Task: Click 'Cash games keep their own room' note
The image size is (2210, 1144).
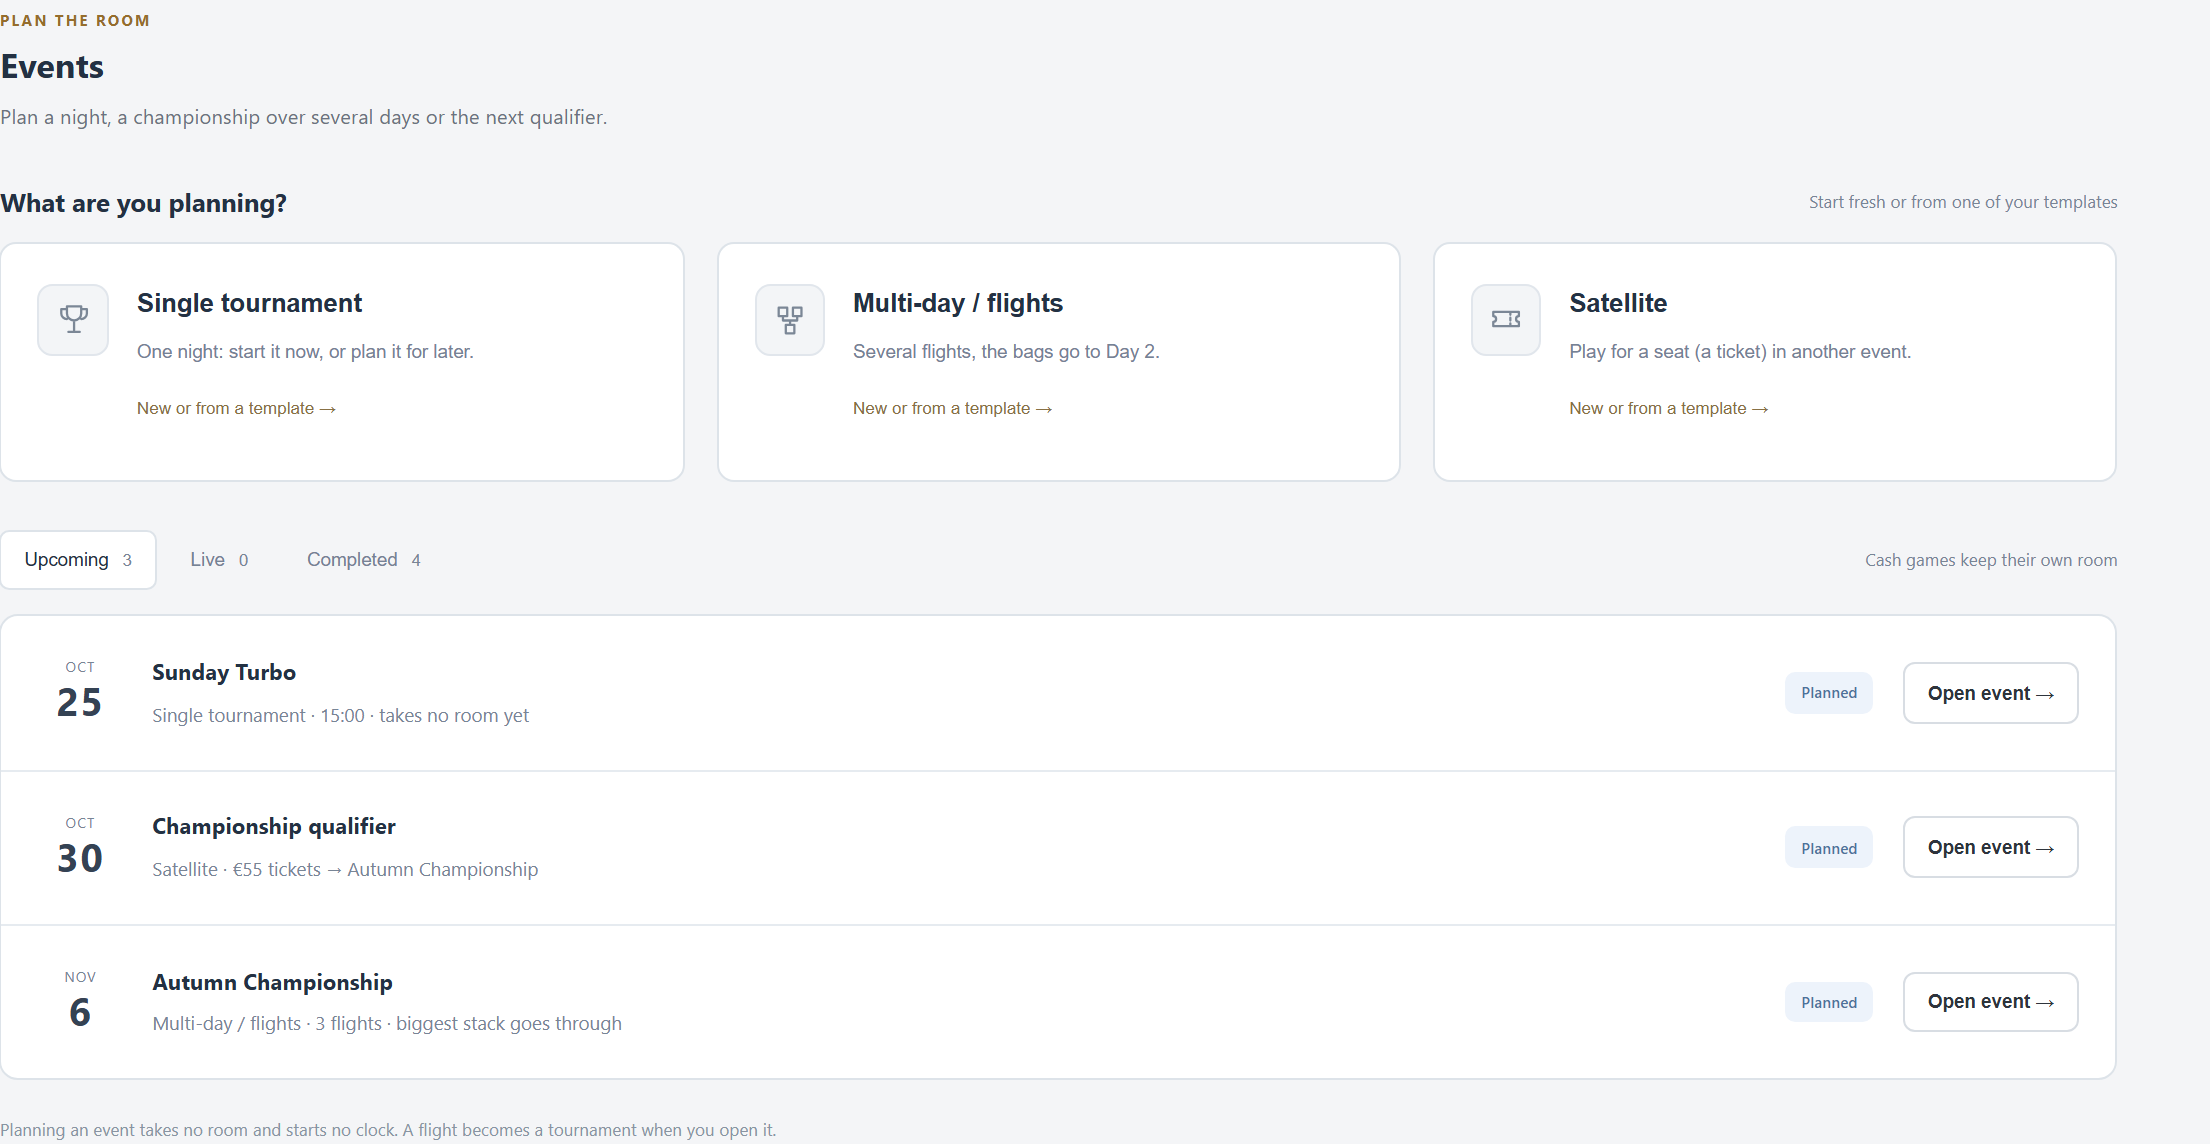Action: pyautogui.click(x=1991, y=560)
